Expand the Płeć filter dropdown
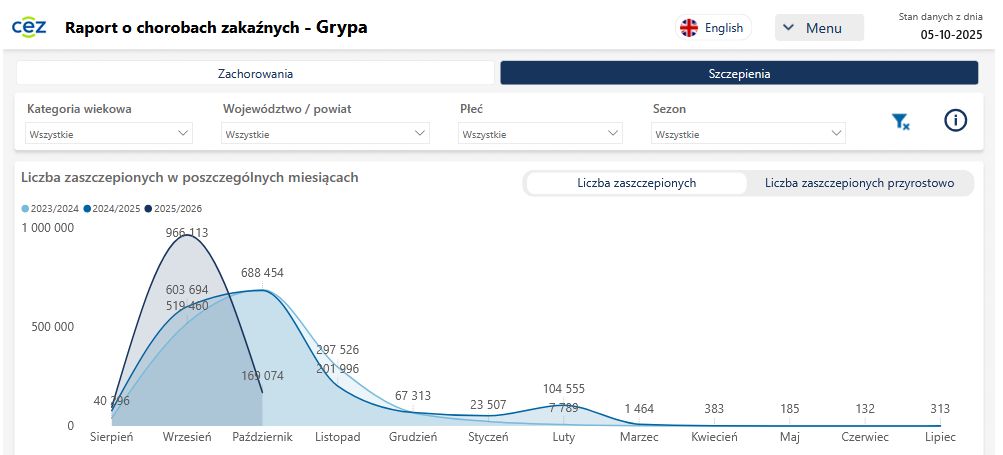The width and height of the screenshot is (1003, 455). click(x=540, y=133)
